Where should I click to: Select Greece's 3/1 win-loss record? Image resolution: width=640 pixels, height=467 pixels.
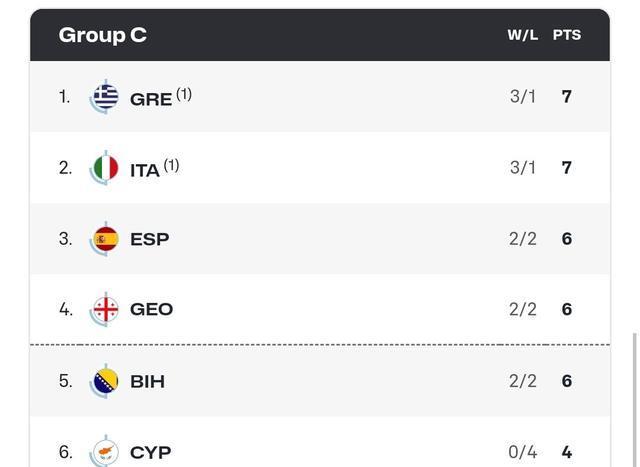522,97
